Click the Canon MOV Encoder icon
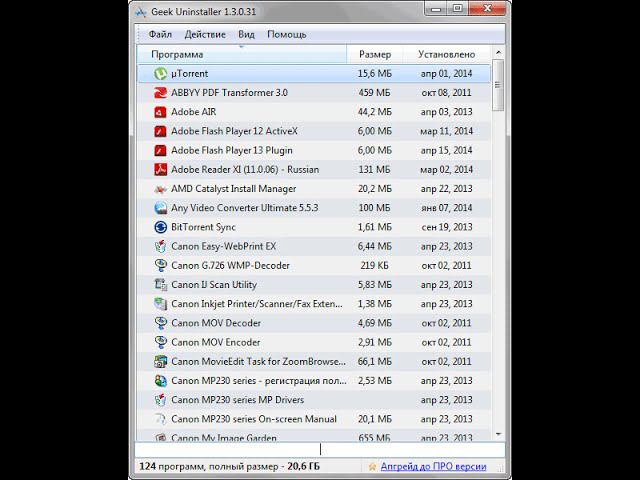Image resolution: width=640 pixels, height=480 pixels. (160, 342)
